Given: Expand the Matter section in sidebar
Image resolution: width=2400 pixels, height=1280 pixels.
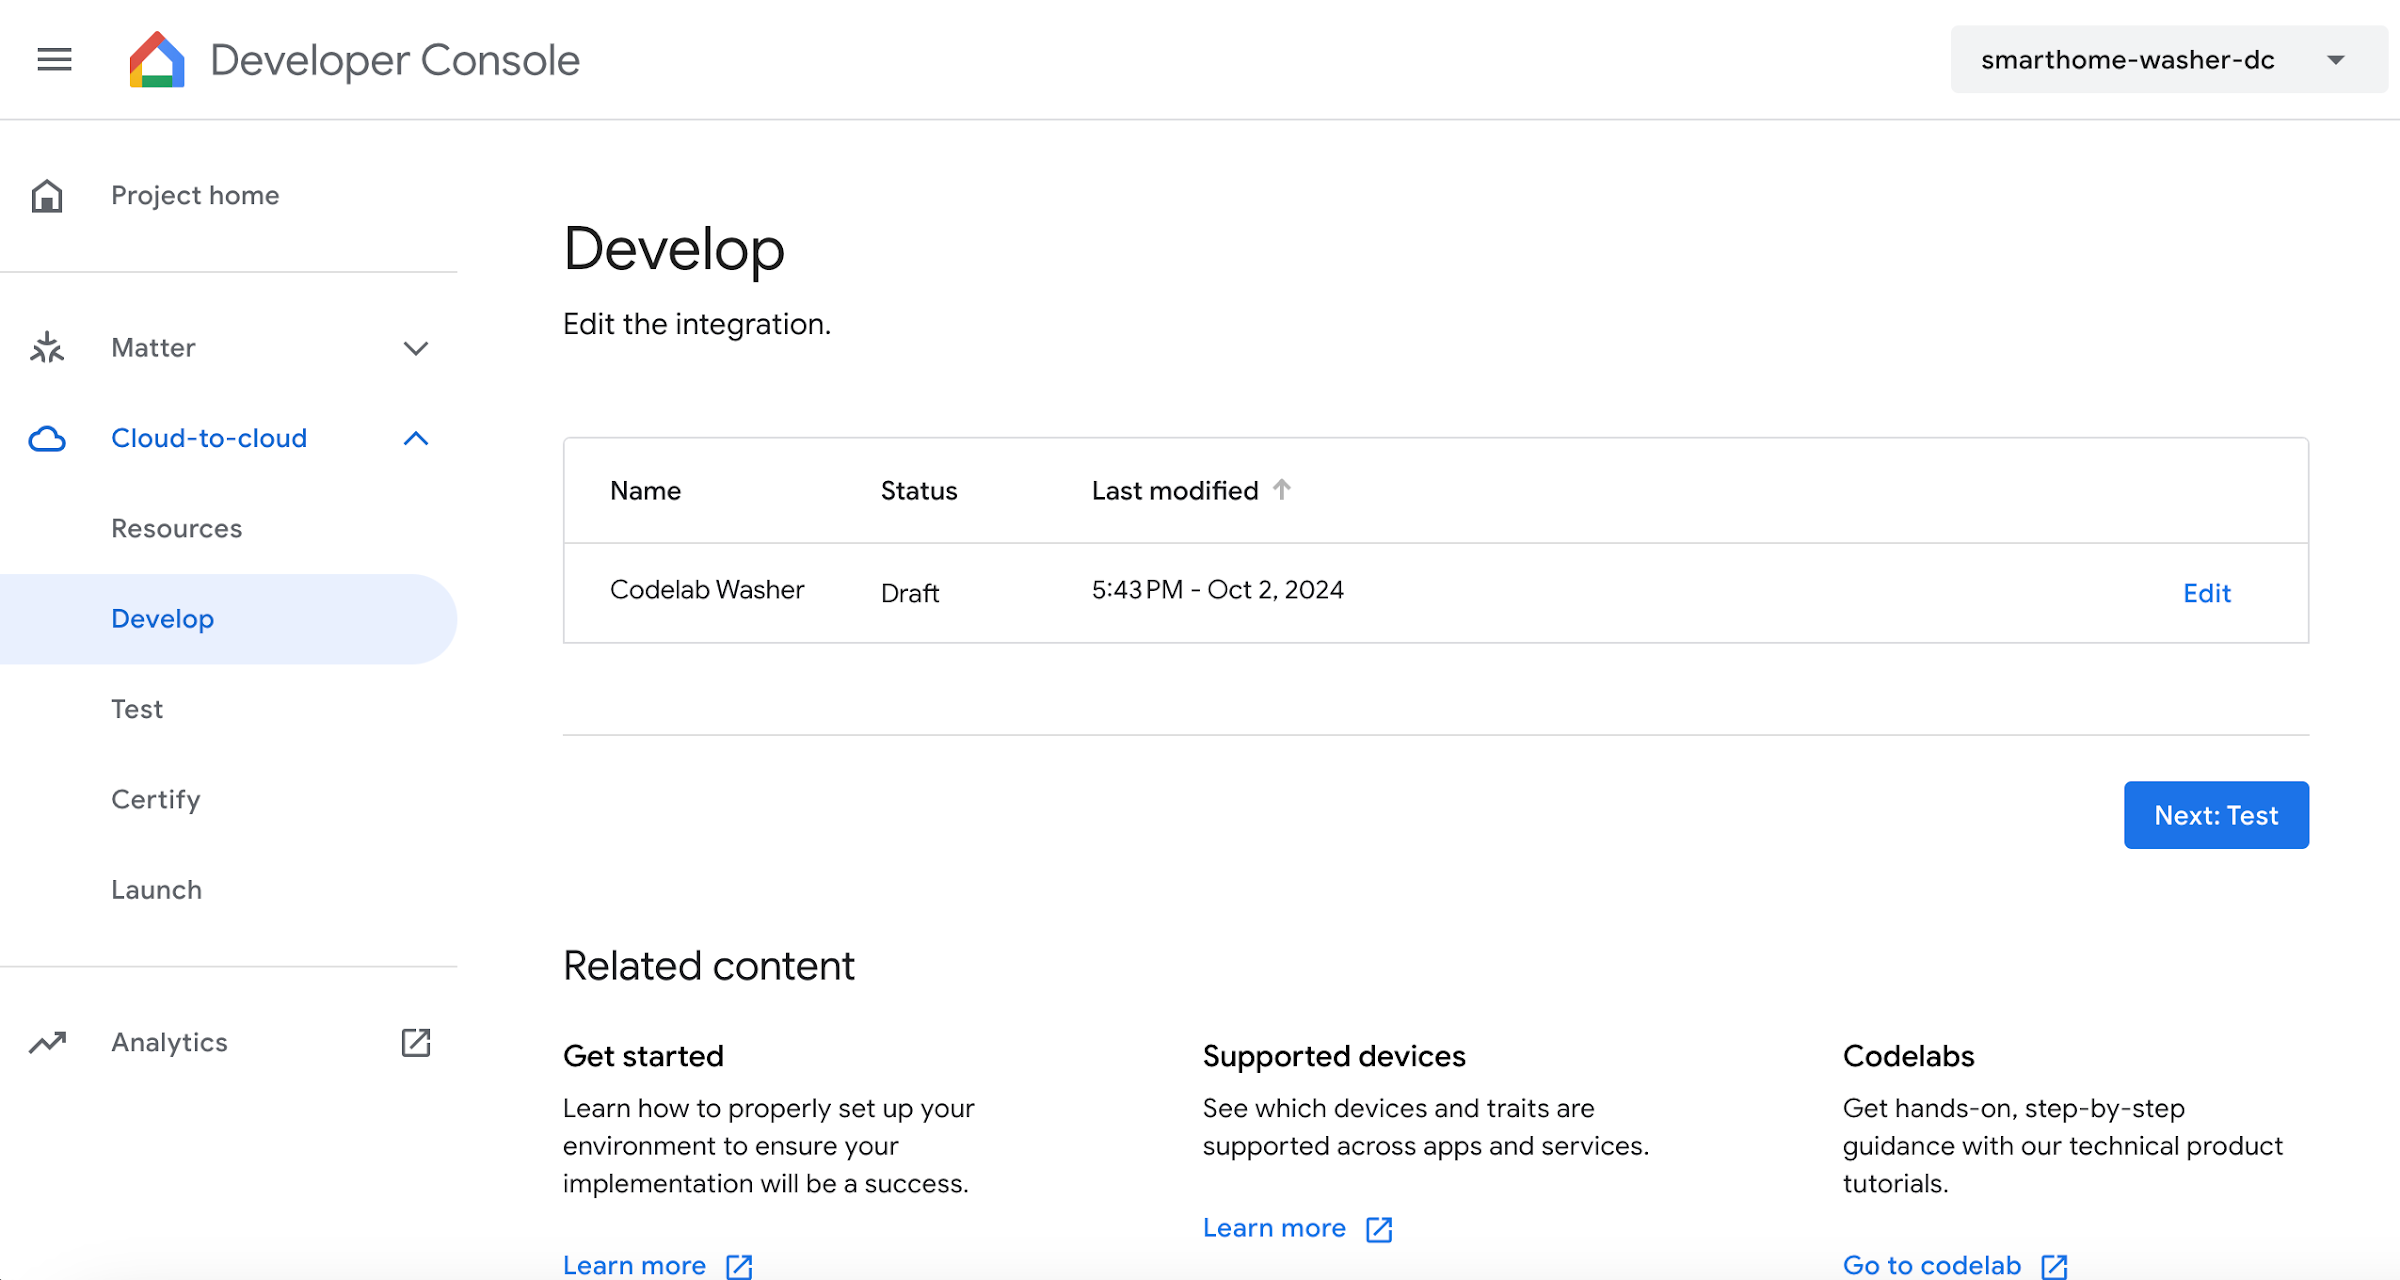Looking at the screenshot, I should pyautogui.click(x=416, y=348).
